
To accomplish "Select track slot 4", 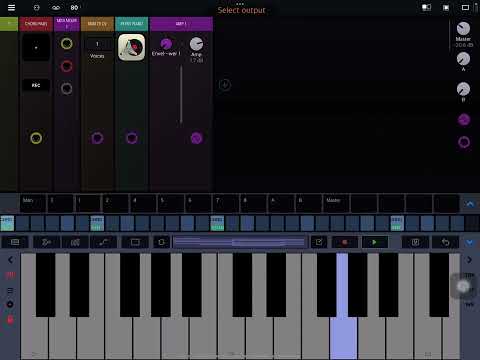I will (143, 203).
